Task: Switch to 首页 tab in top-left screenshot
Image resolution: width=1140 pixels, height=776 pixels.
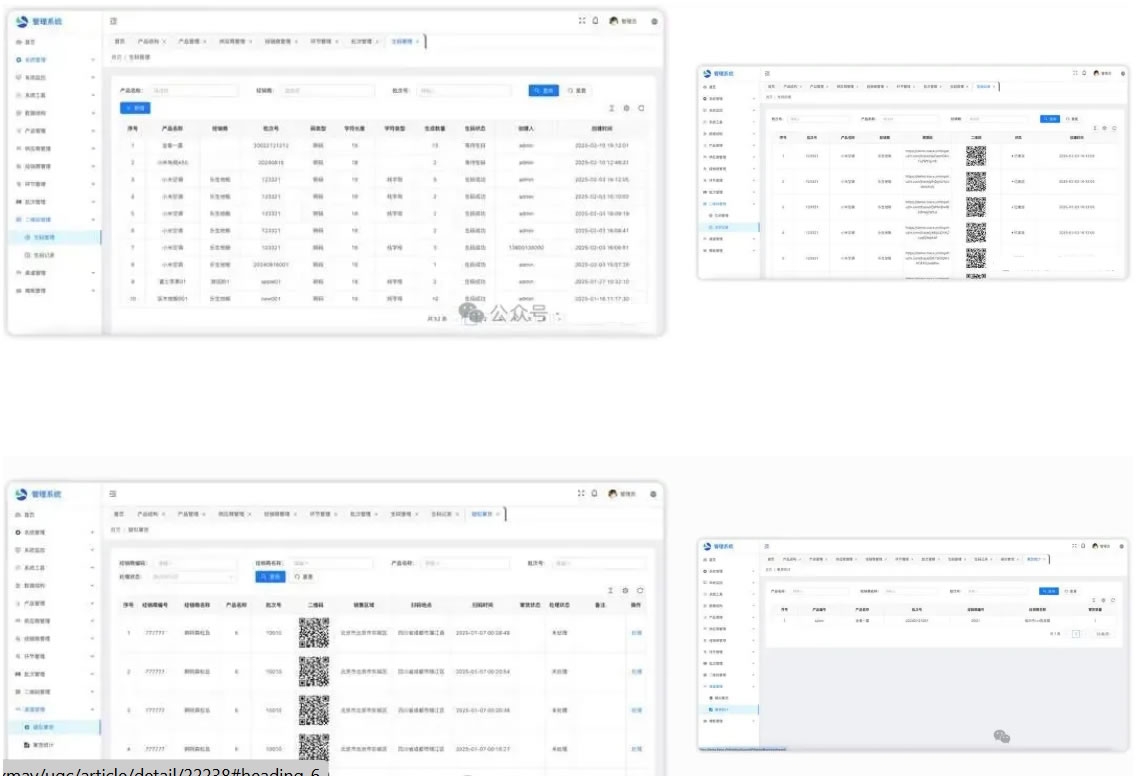Action: tap(120, 42)
